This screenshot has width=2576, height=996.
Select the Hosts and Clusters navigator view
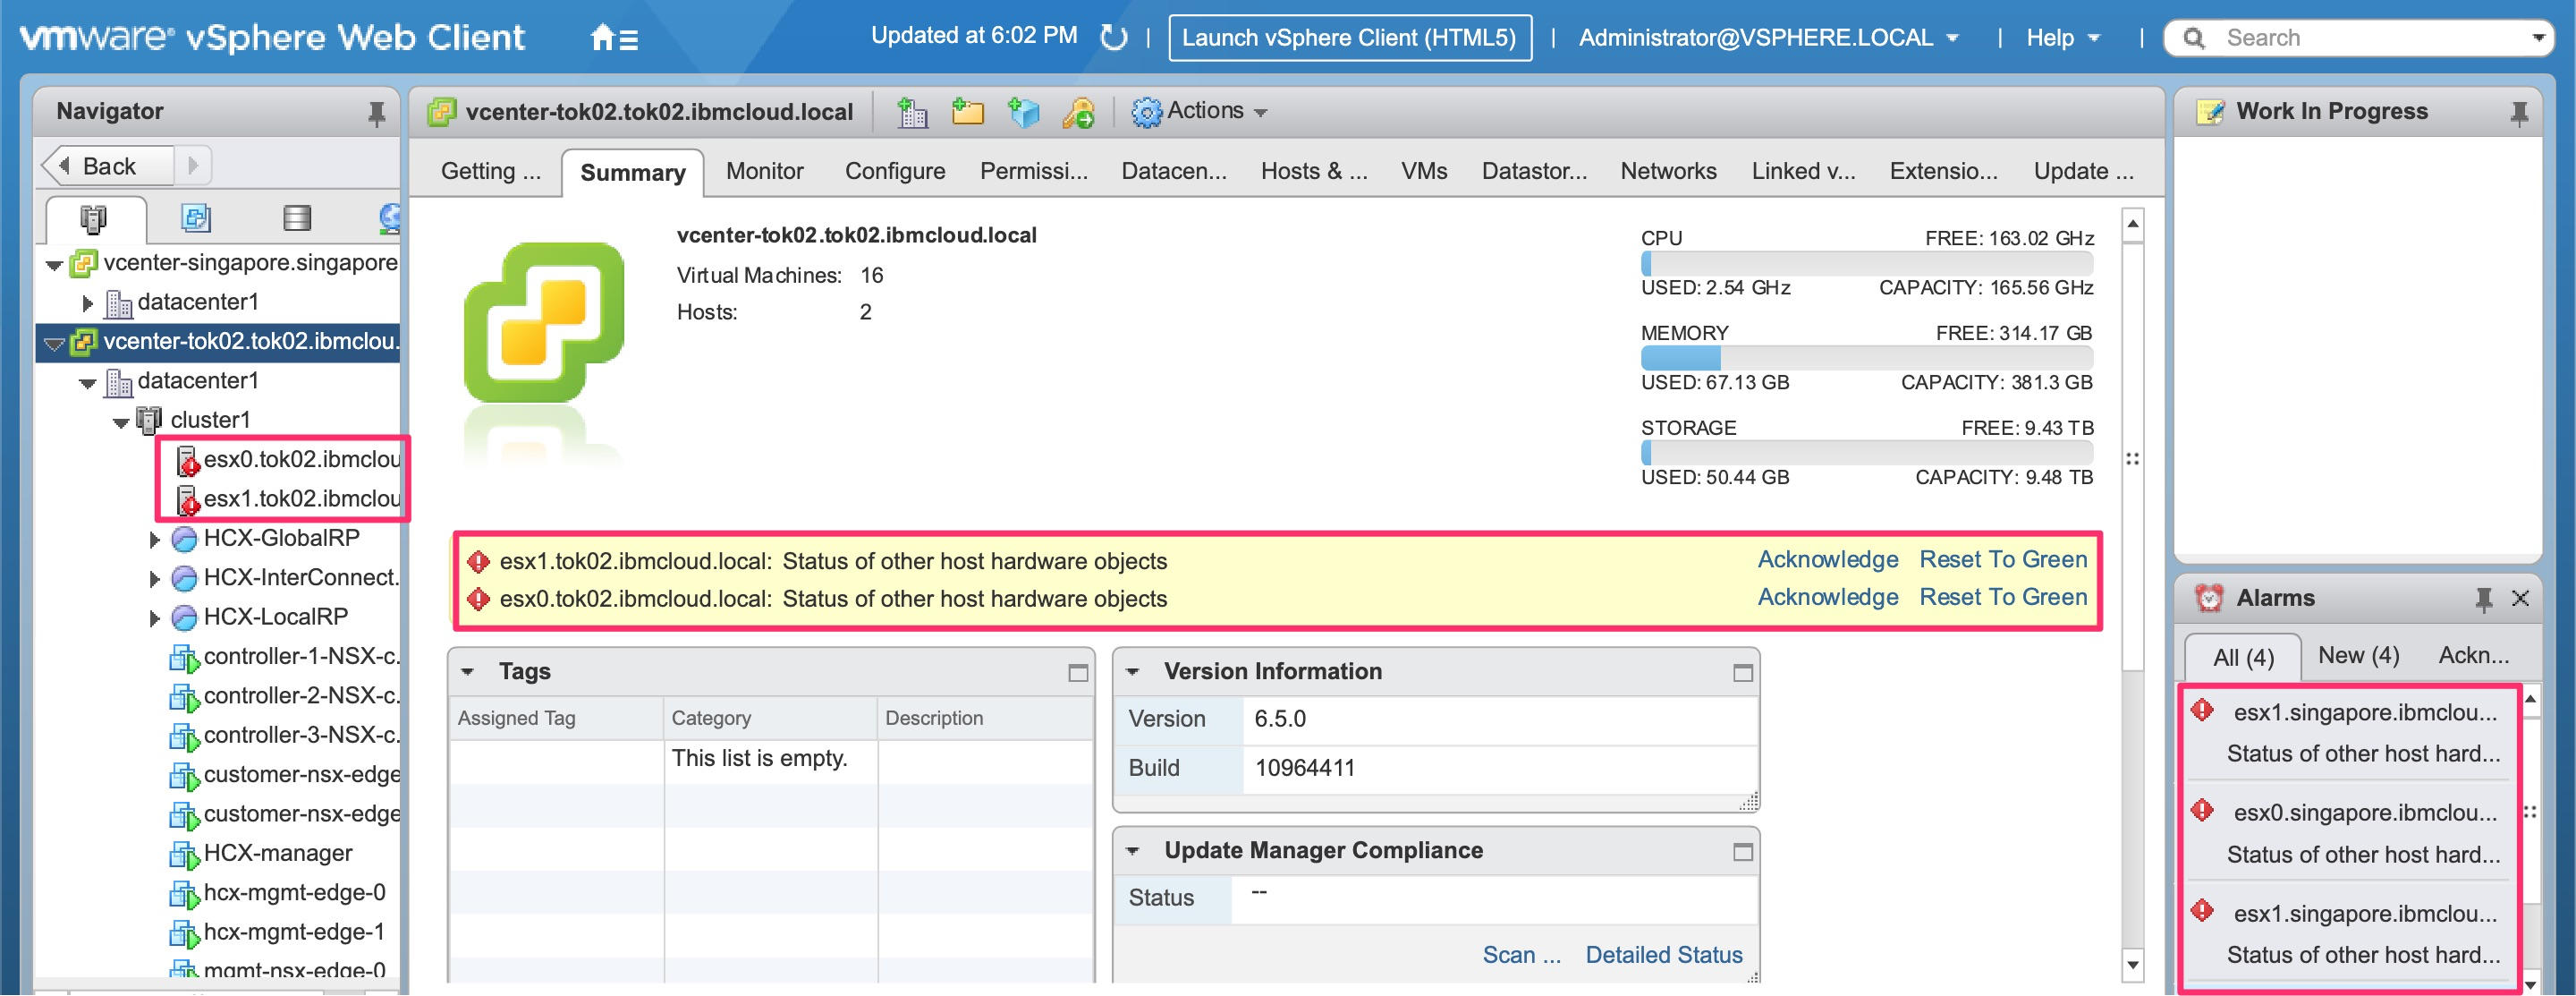93,218
